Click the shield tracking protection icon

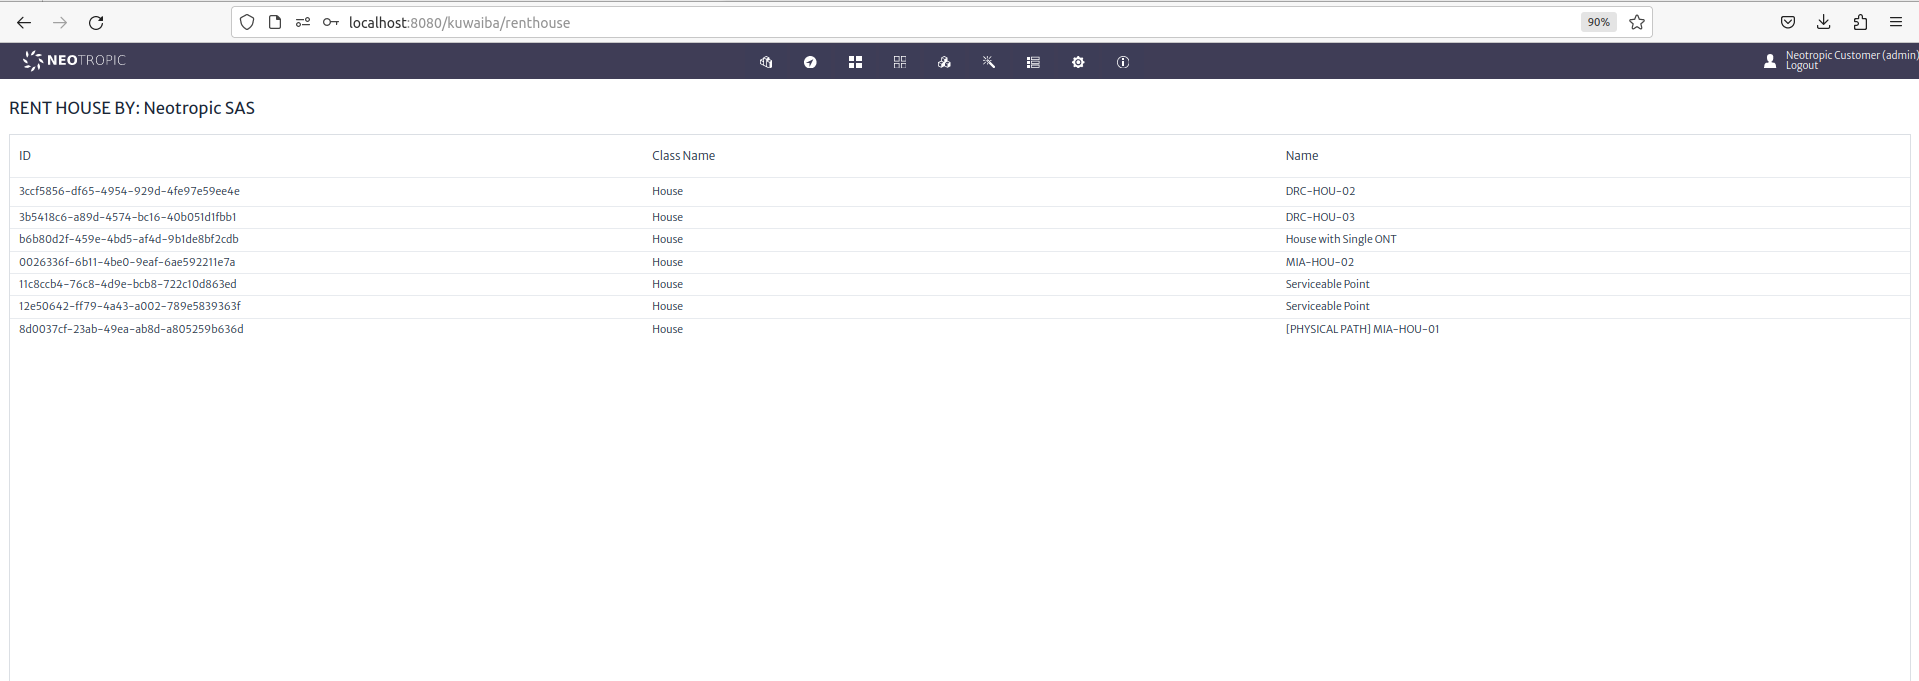pyautogui.click(x=247, y=22)
